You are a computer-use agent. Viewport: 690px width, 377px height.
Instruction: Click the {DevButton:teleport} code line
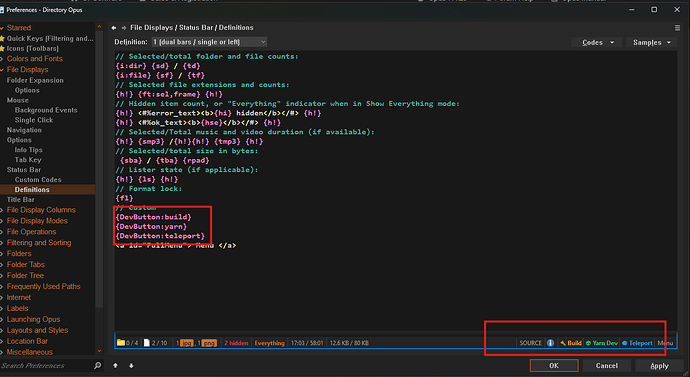(160, 236)
